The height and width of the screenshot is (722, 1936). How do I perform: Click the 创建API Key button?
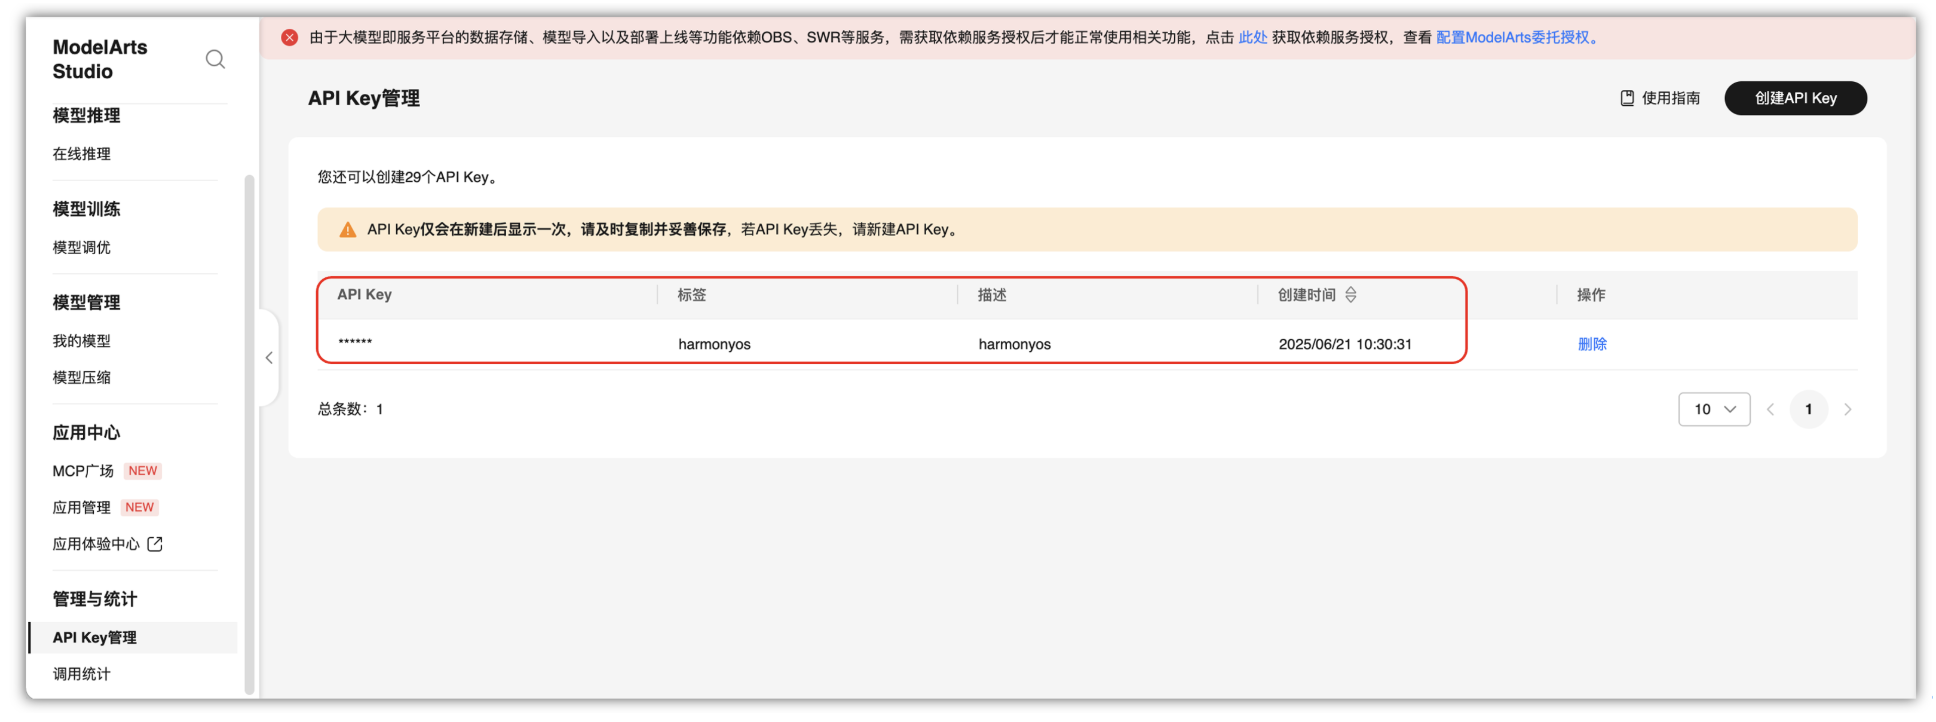coord(1795,98)
